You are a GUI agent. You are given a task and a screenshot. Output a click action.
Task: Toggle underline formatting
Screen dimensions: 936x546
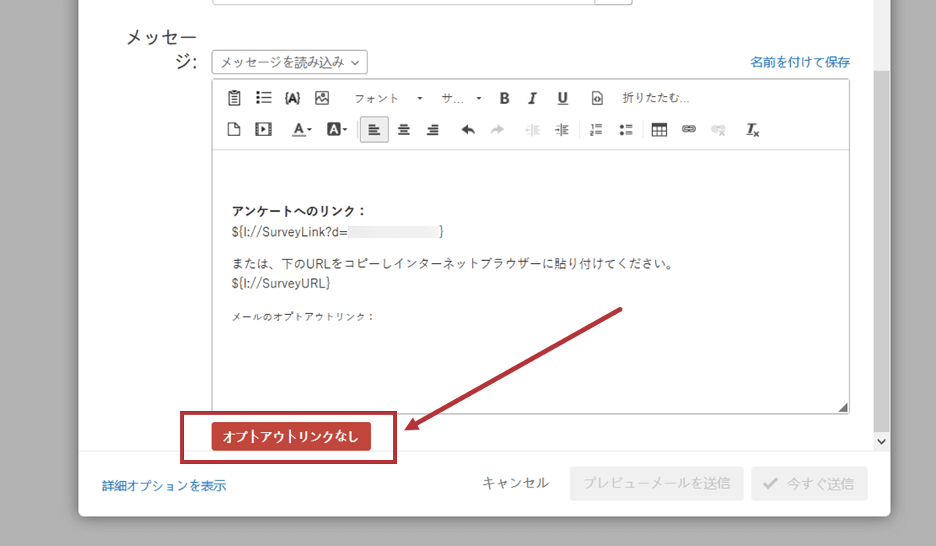(x=562, y=98)
